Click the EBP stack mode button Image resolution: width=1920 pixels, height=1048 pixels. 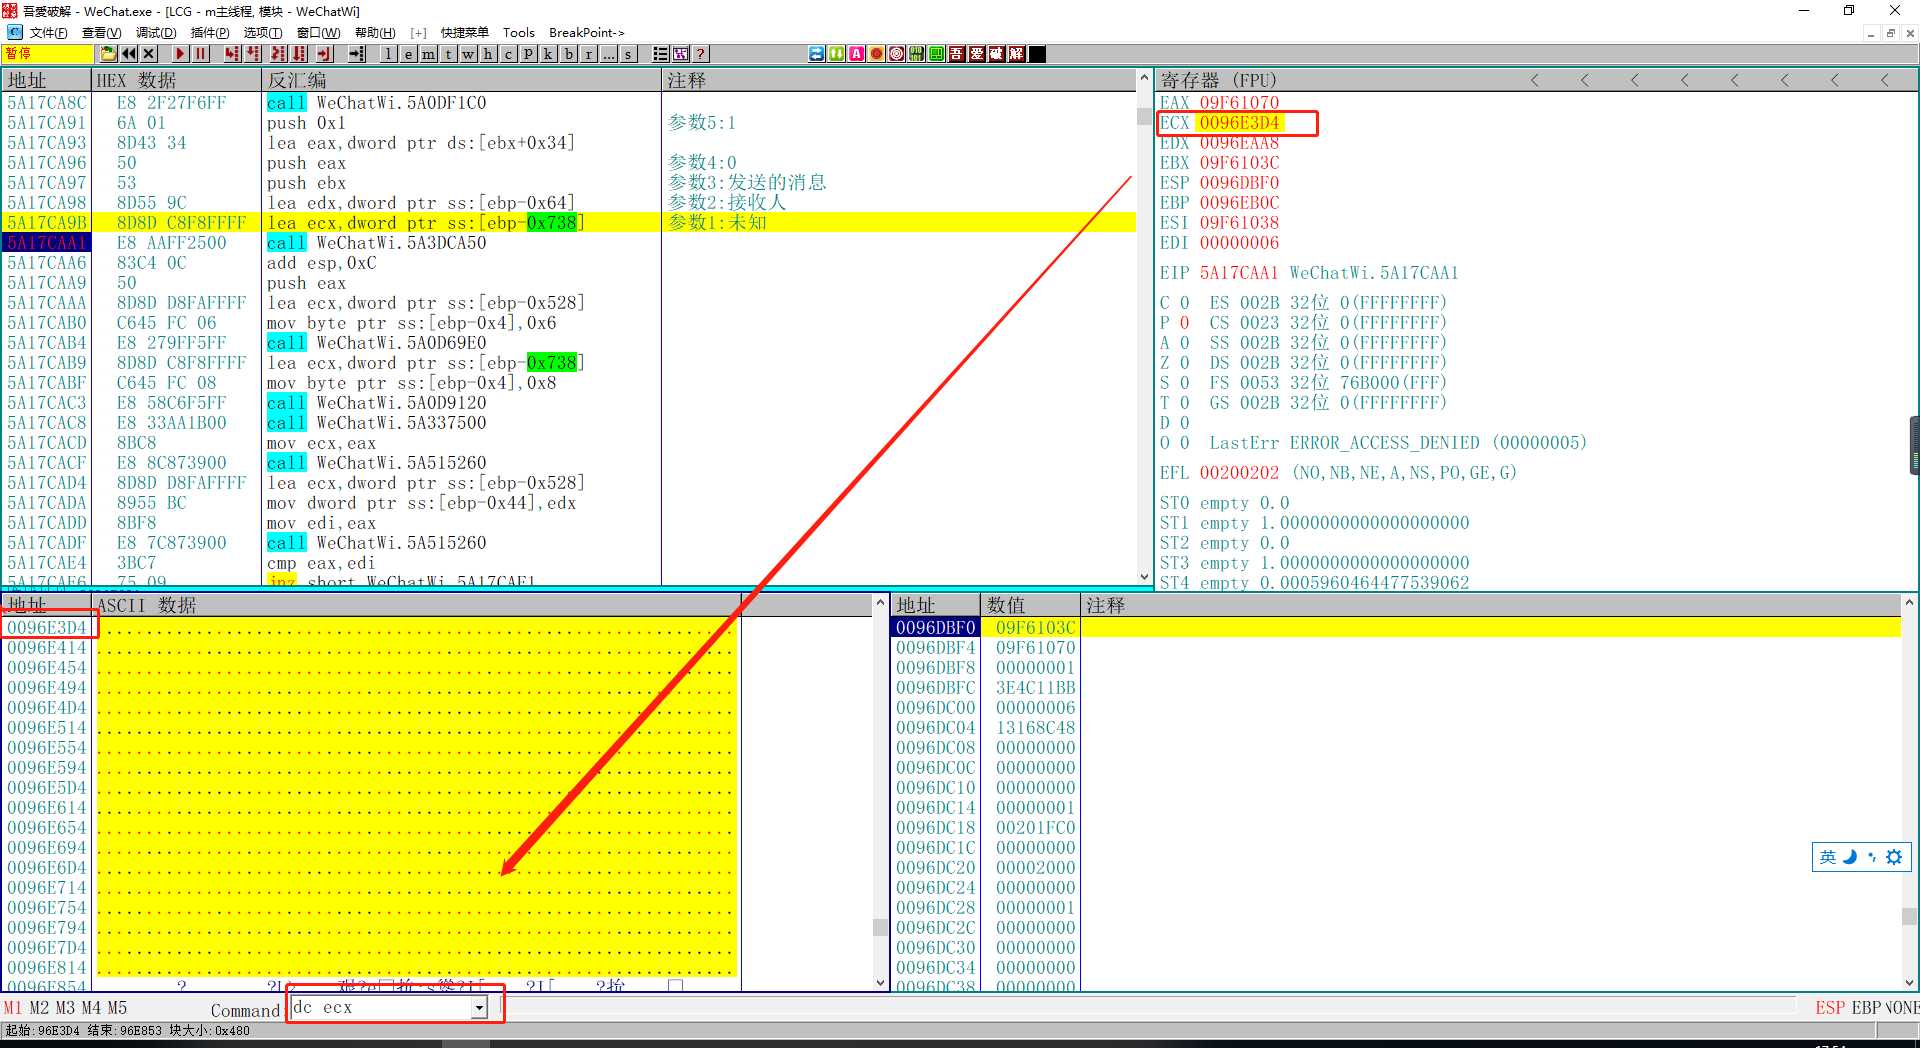(1867, 1008)
